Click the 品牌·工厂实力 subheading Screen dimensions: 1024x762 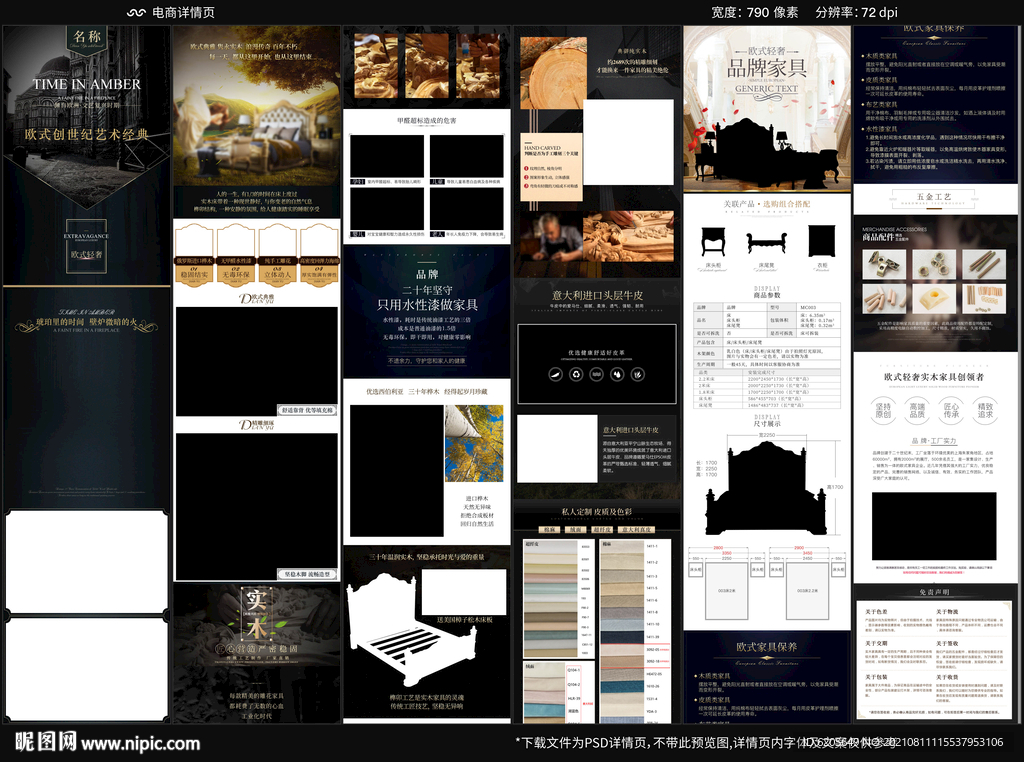[x=934, y=441]
